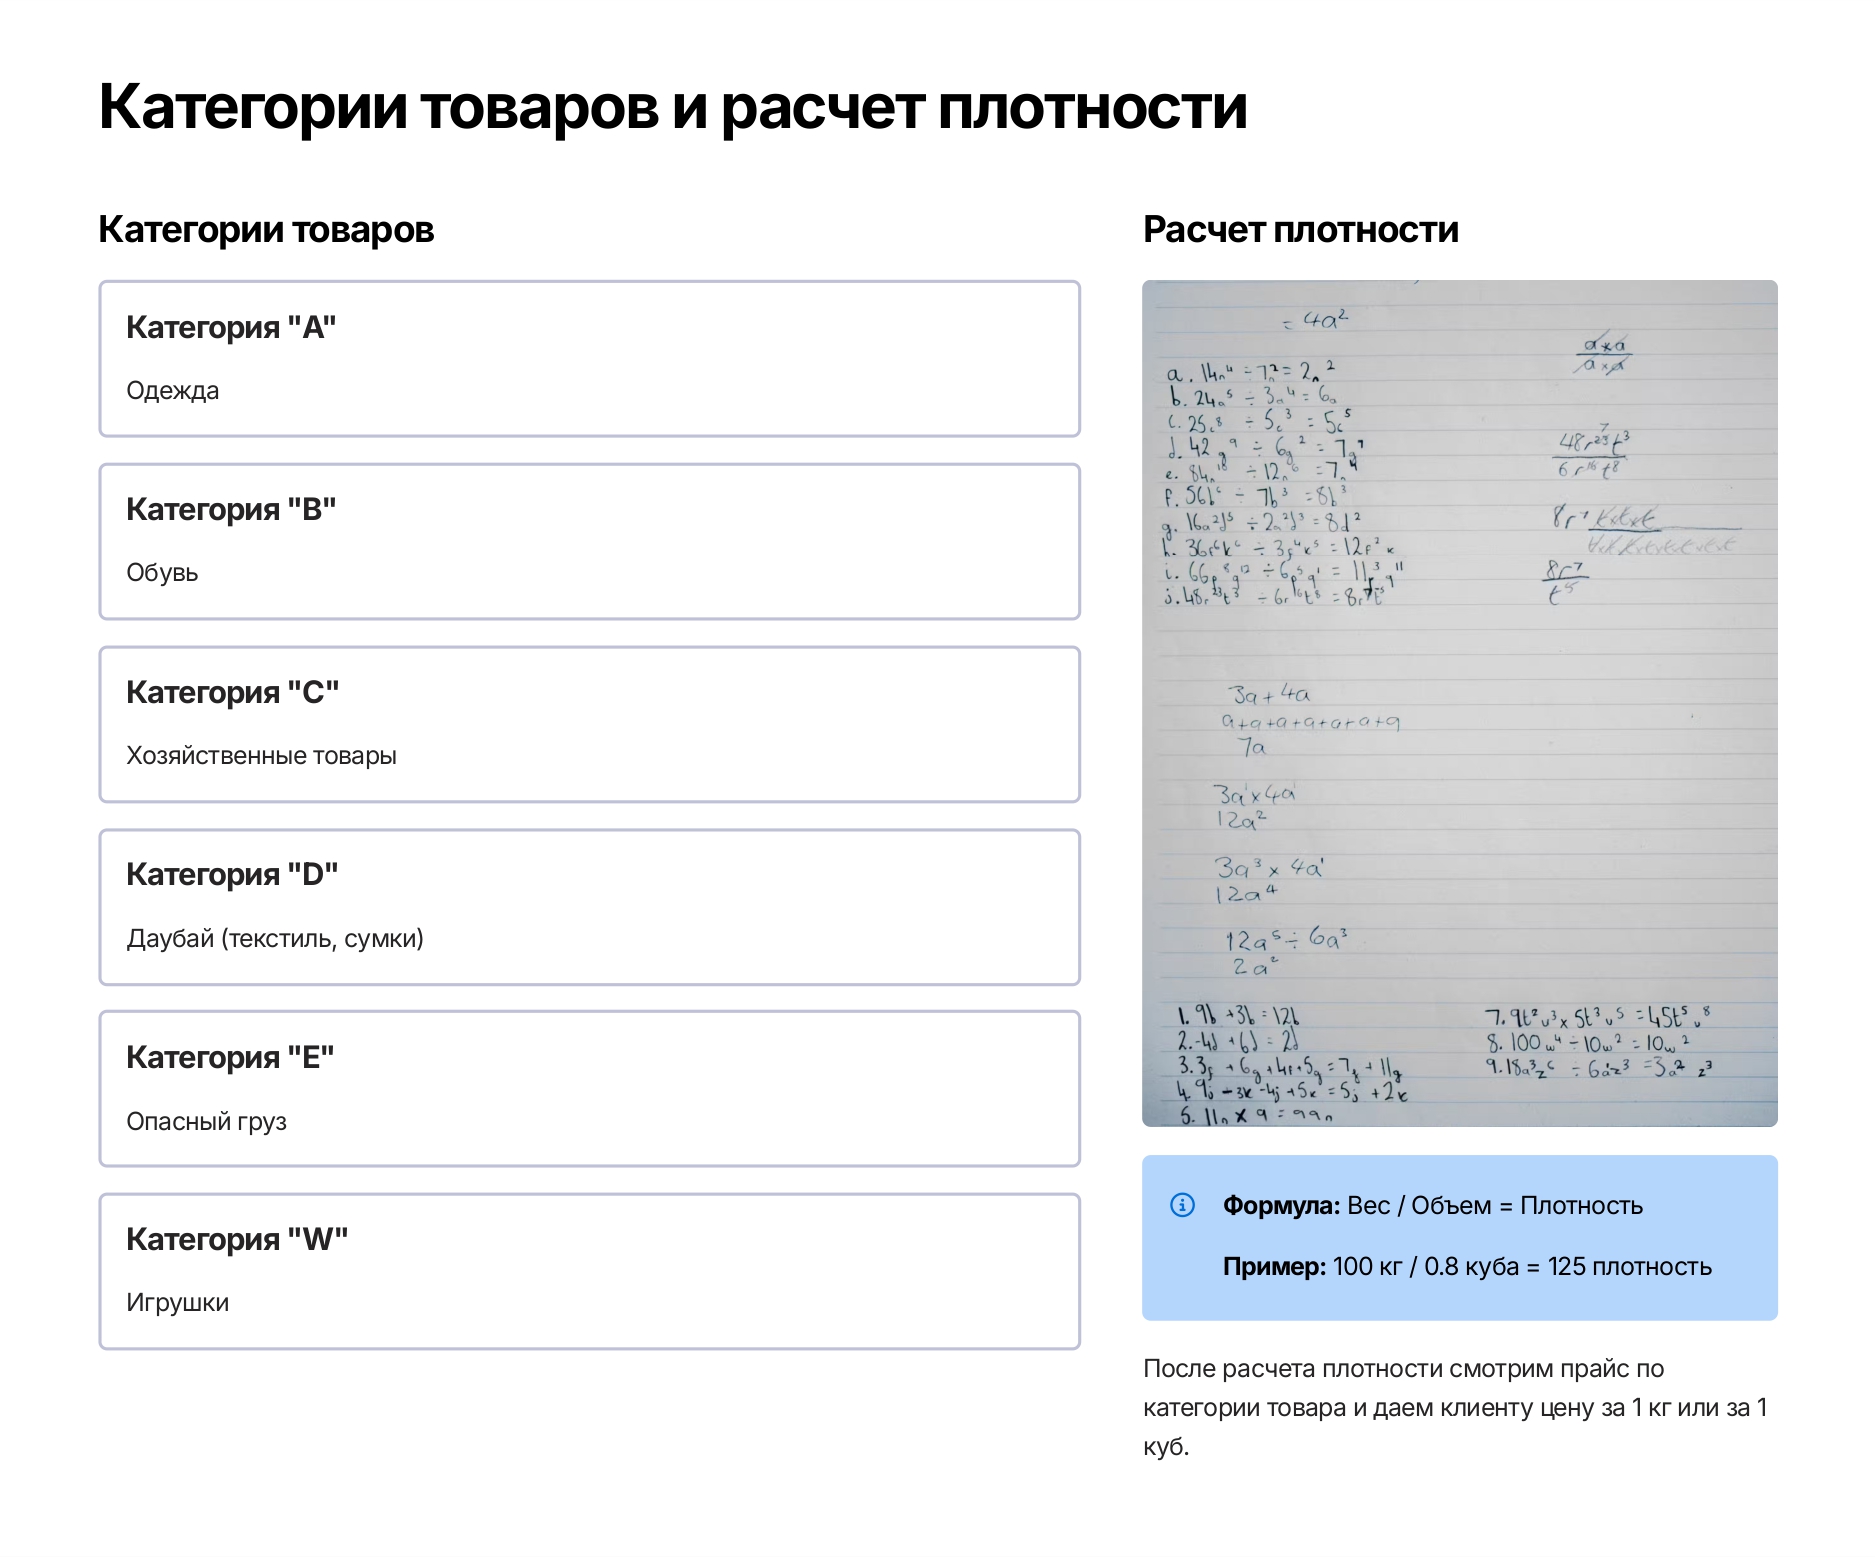Click the Опасный груз label
The width and height of the screenshot is (1875, 1557).
point(206,1122)
